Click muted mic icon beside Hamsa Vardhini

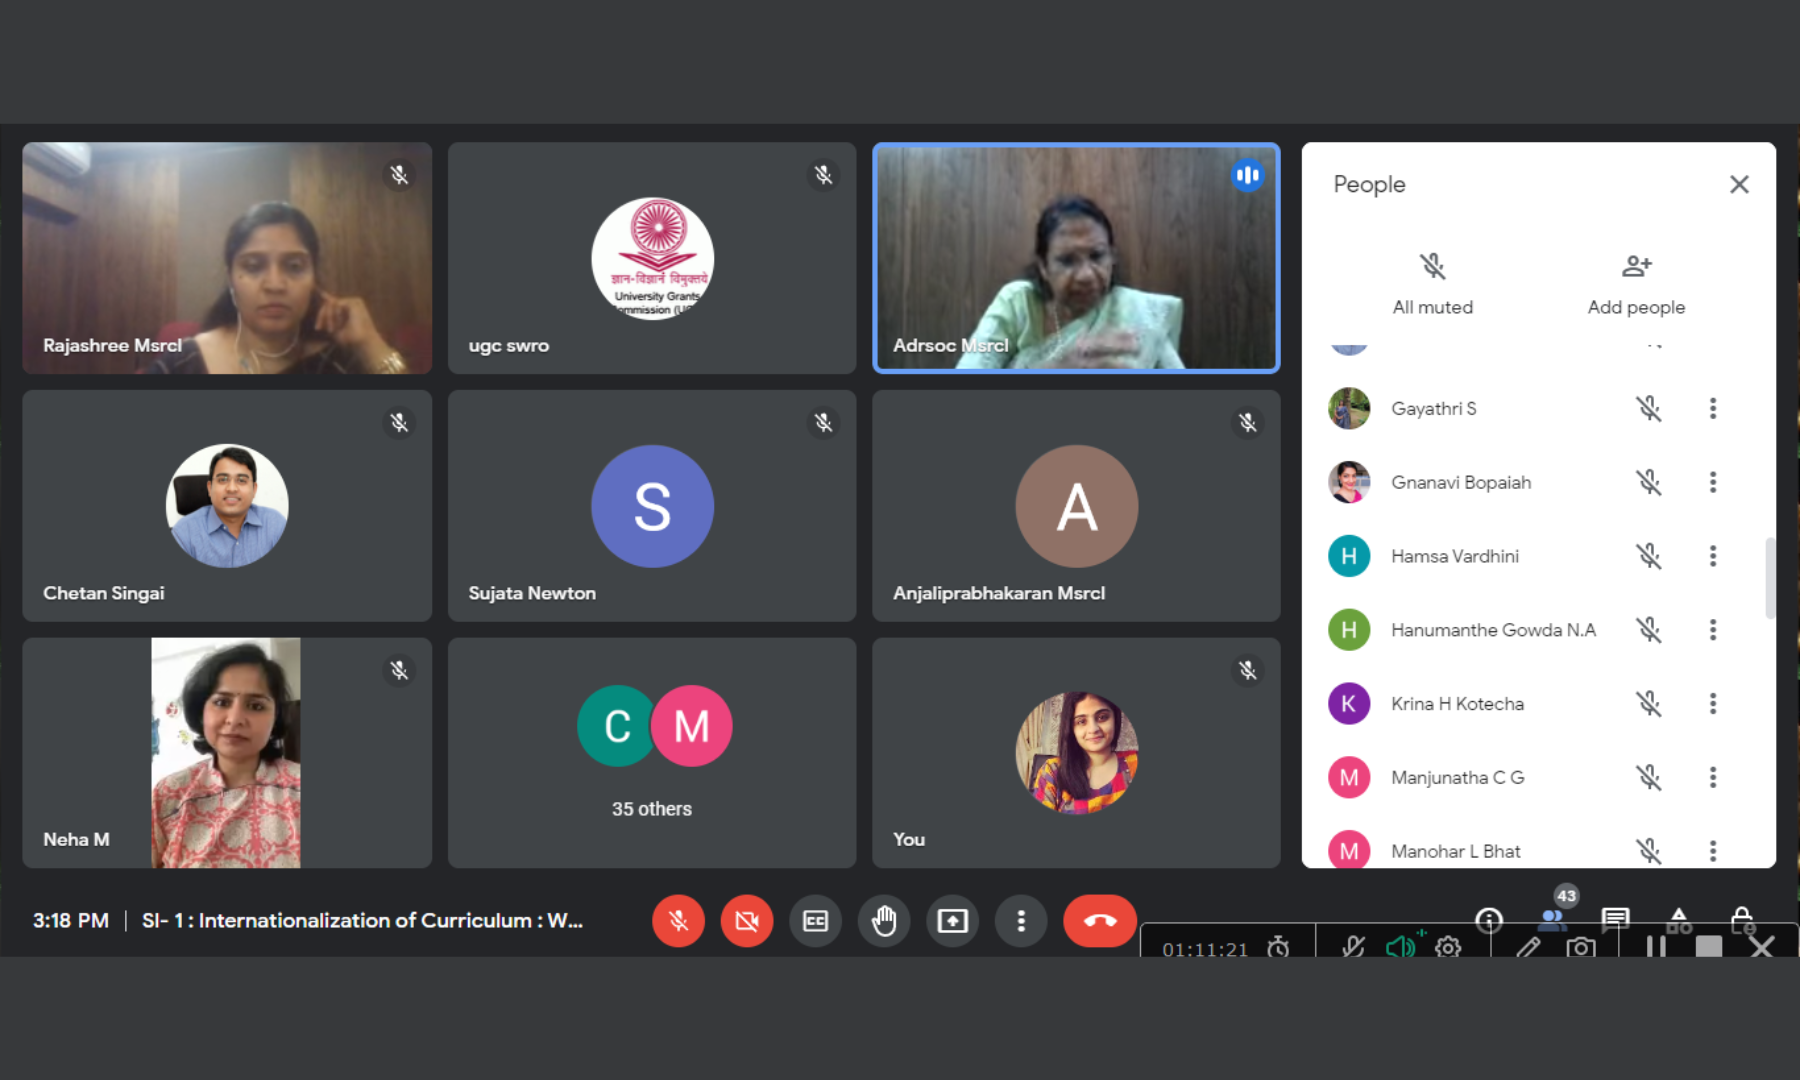[x=1648, y=556]
